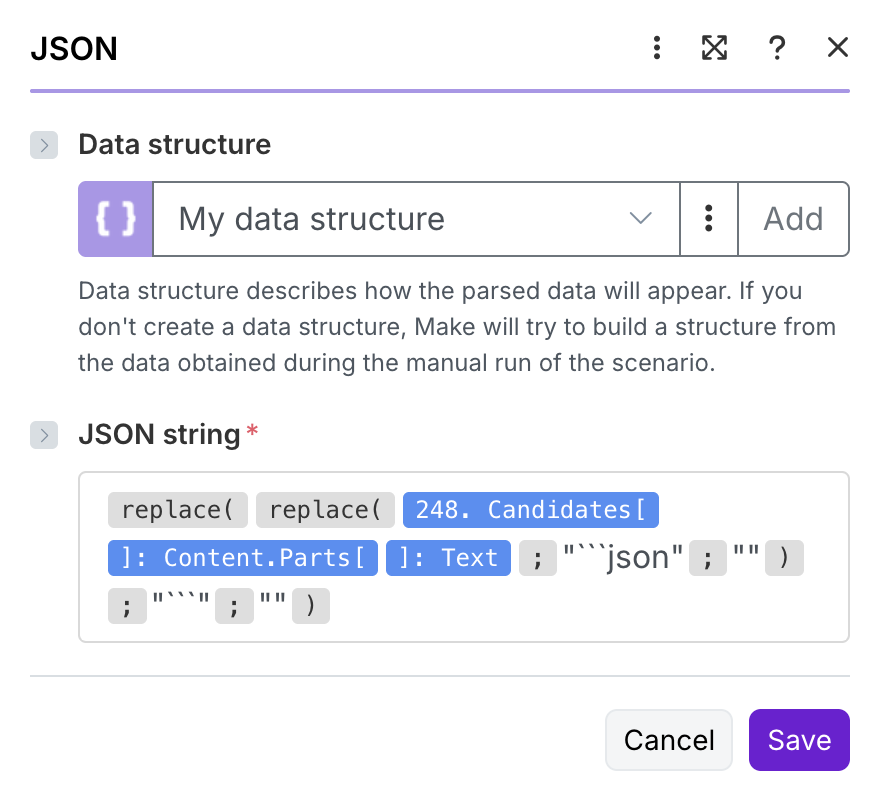Click the first replace( function token

[177, 510]
